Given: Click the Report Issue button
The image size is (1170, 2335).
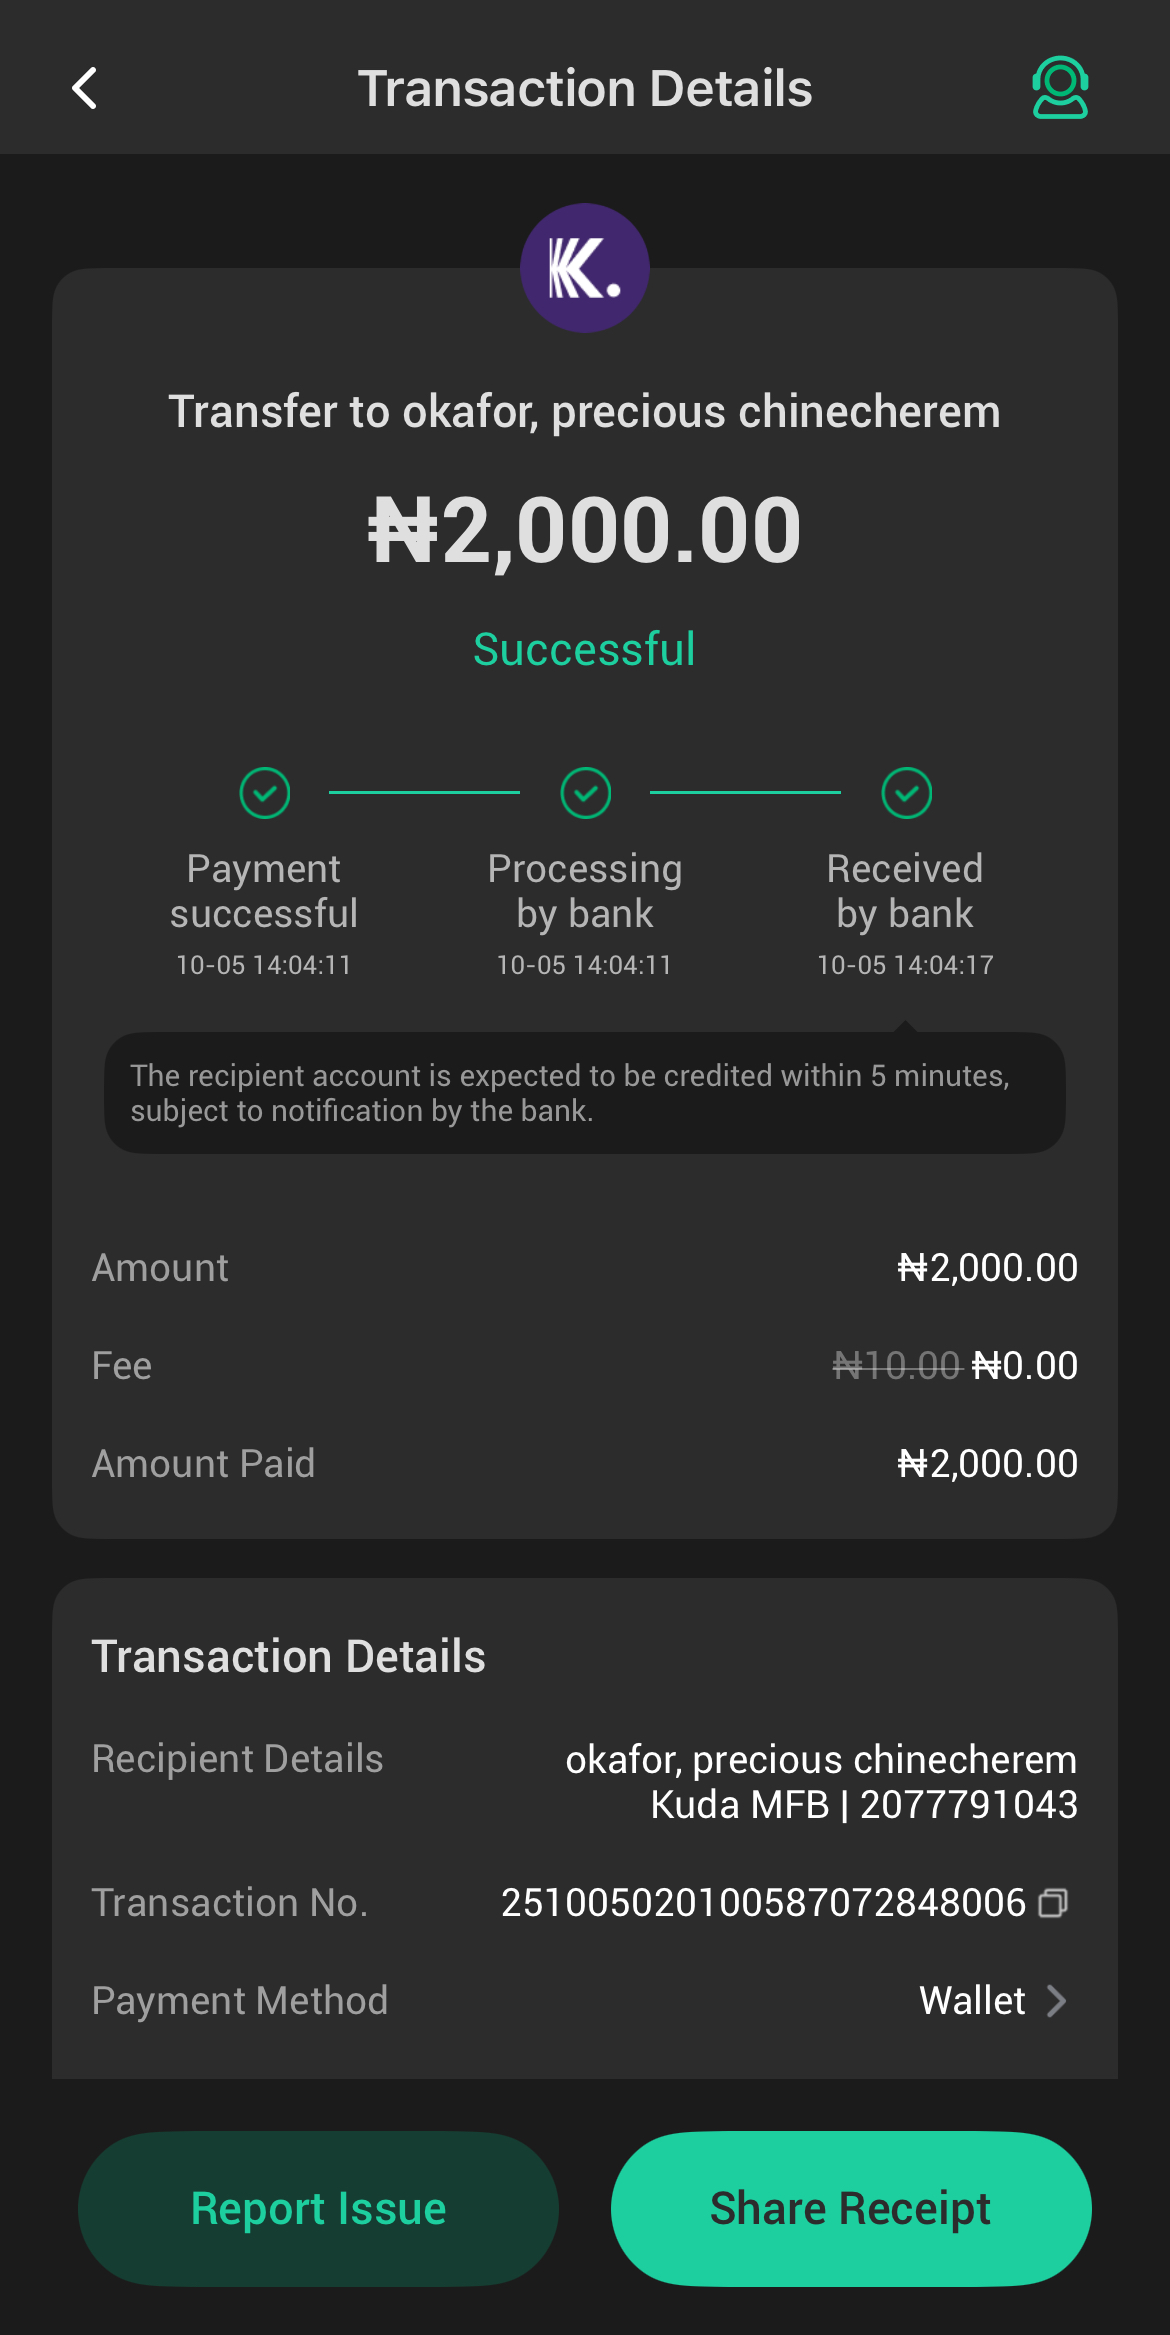Looking at the screenshot, I should click(318, 2208).
